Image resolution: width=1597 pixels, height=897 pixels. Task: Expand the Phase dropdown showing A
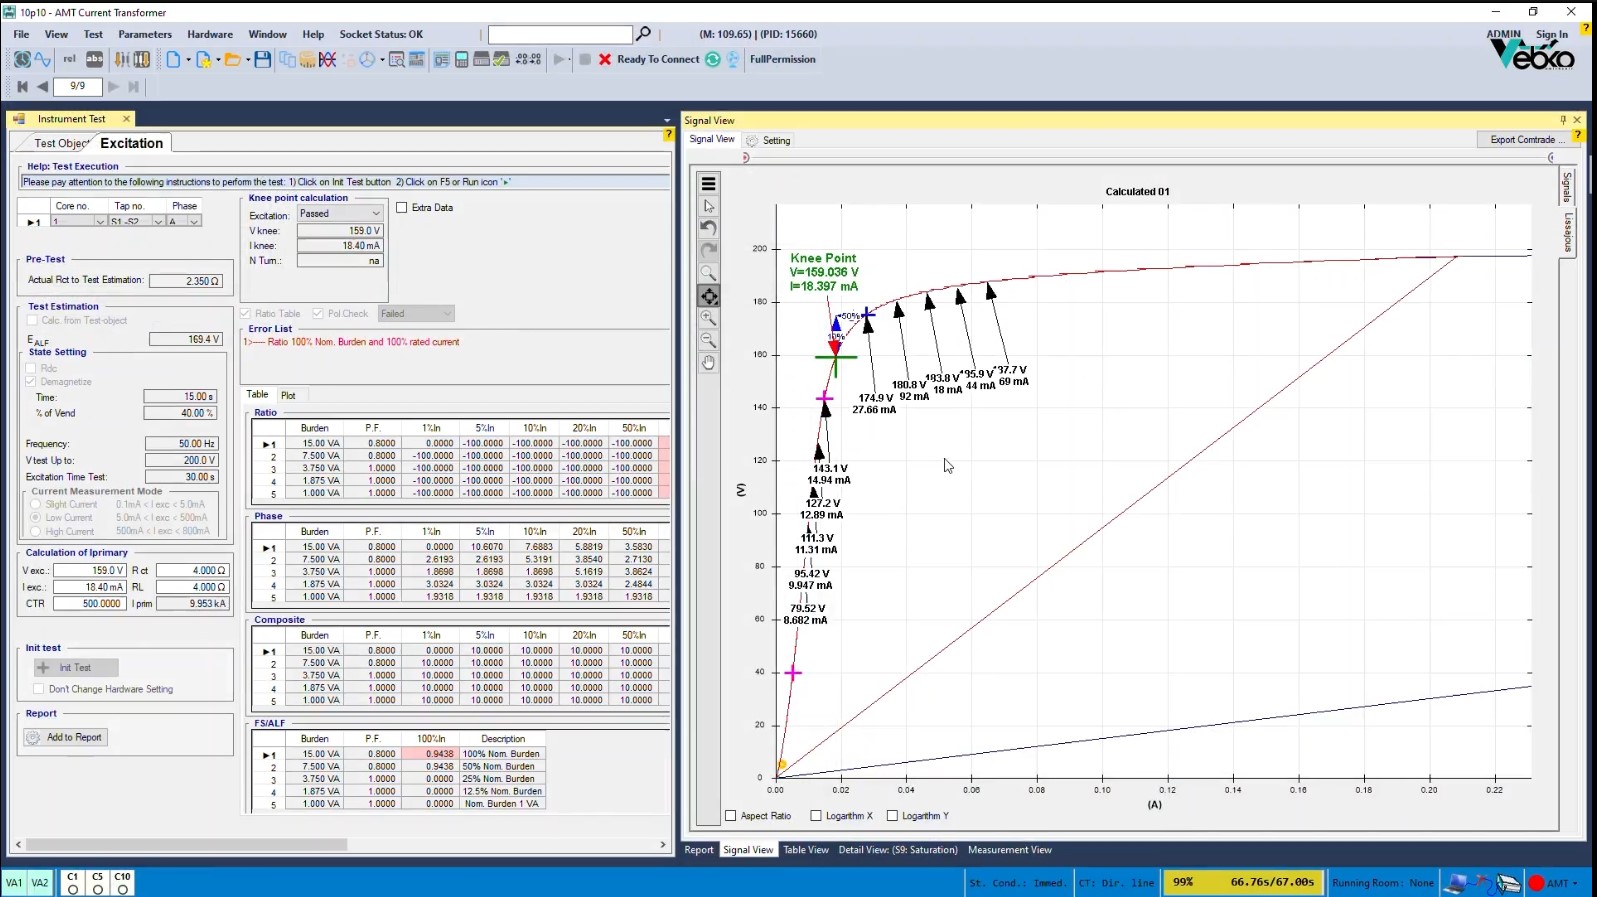click(x=194, y=222)
